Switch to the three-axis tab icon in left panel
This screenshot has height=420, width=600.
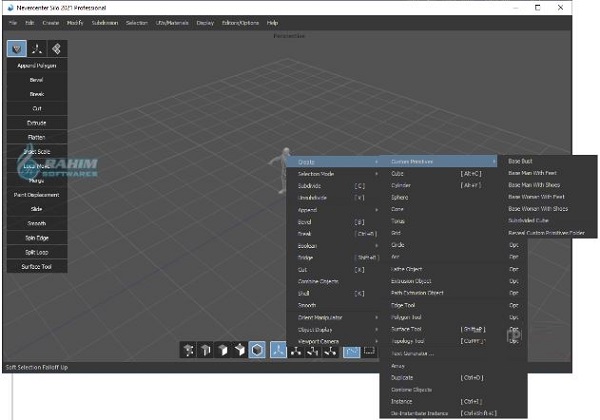[37, 48]
